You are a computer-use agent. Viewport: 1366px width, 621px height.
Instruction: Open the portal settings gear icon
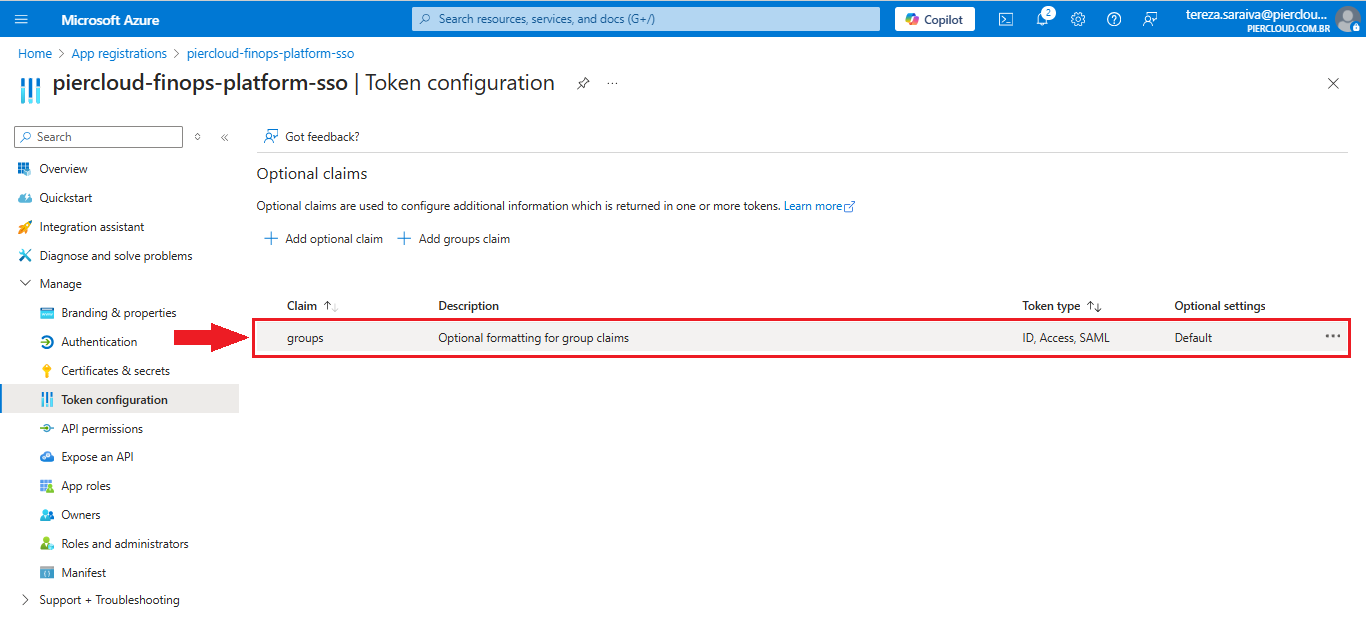point(1078,19)
